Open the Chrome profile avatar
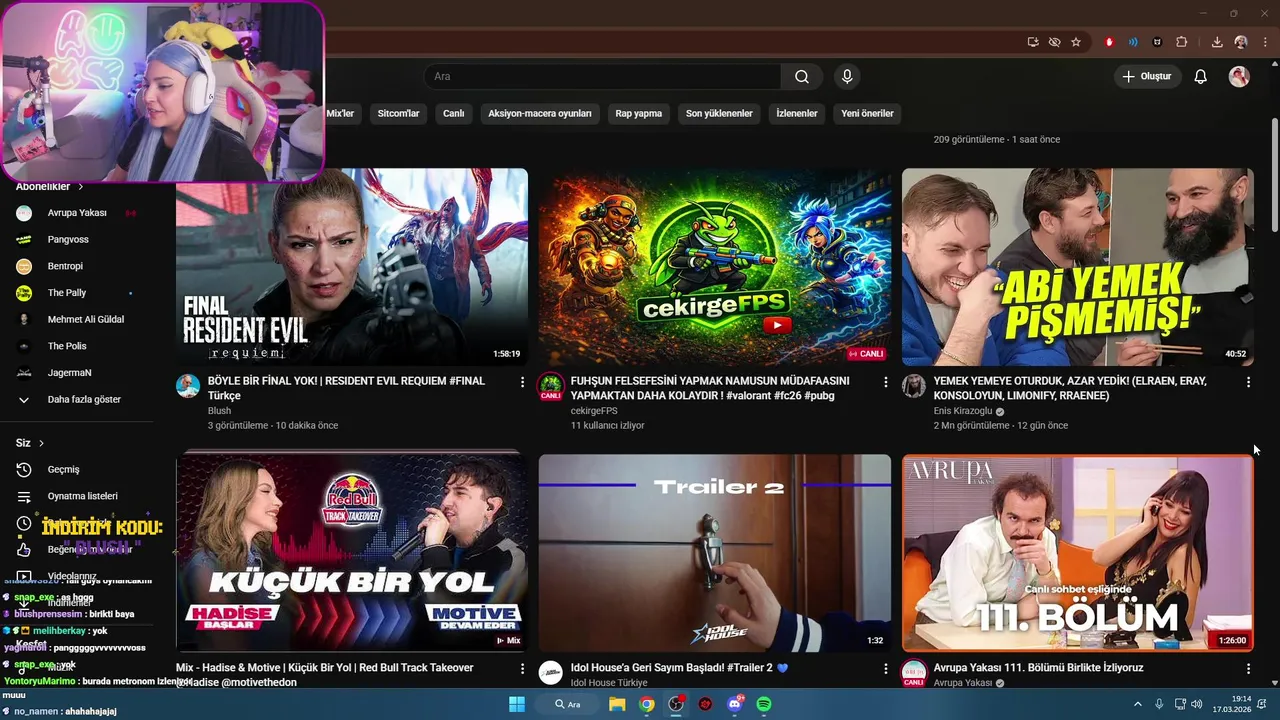Viewport: 1280px width, 720px height. pos(1241,42)
